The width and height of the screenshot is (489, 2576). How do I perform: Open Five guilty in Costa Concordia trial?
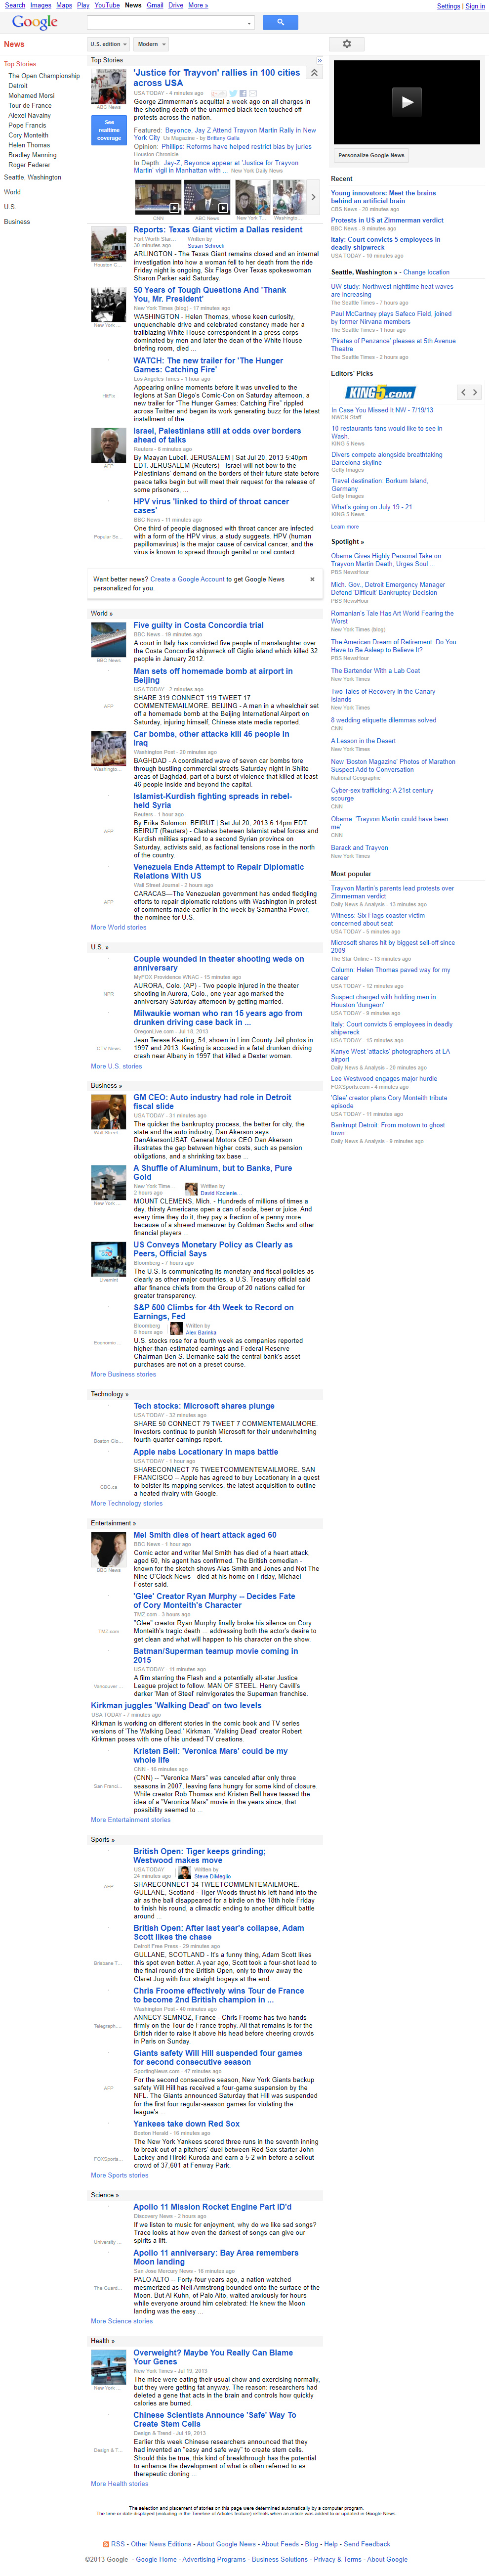198,625
